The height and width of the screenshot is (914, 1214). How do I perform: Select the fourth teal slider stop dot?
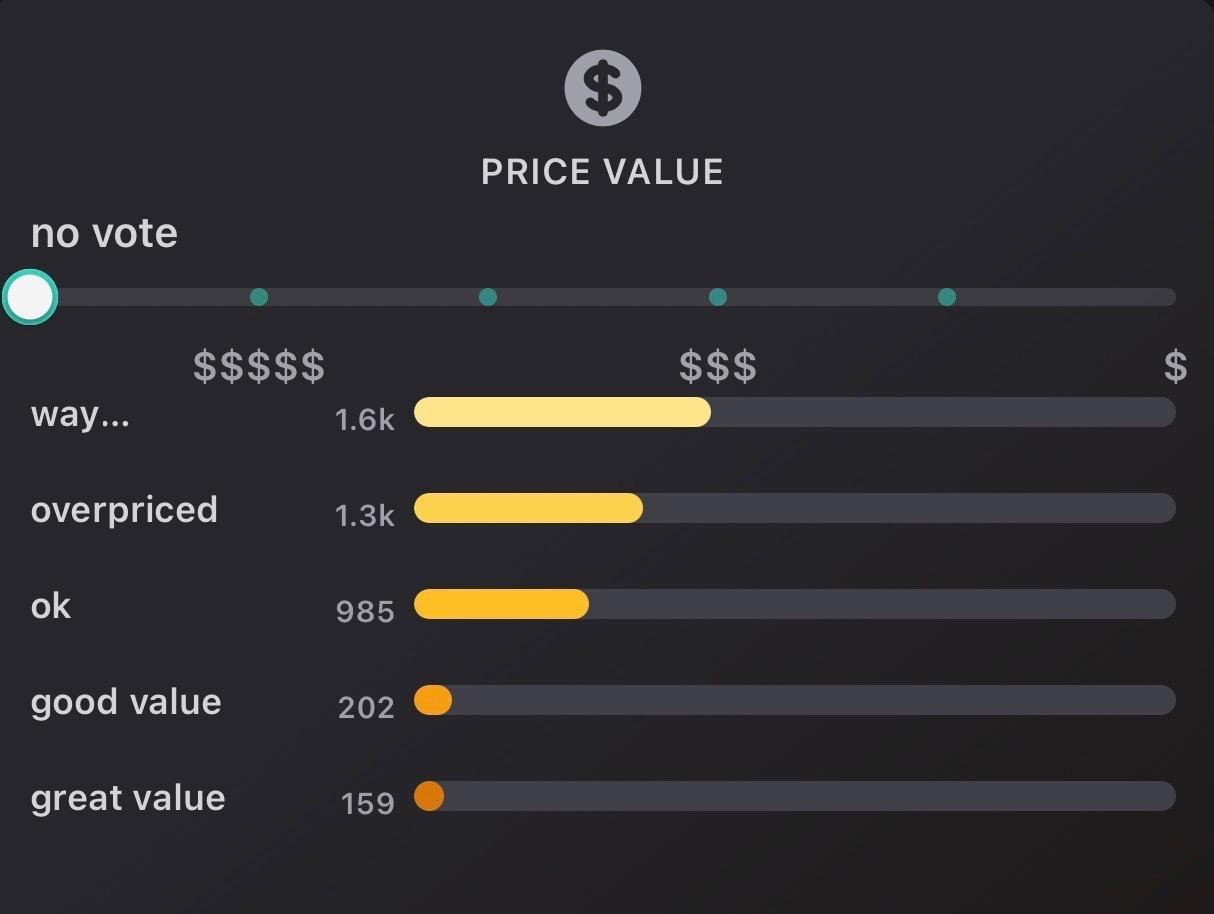click(x=946, y=297)
